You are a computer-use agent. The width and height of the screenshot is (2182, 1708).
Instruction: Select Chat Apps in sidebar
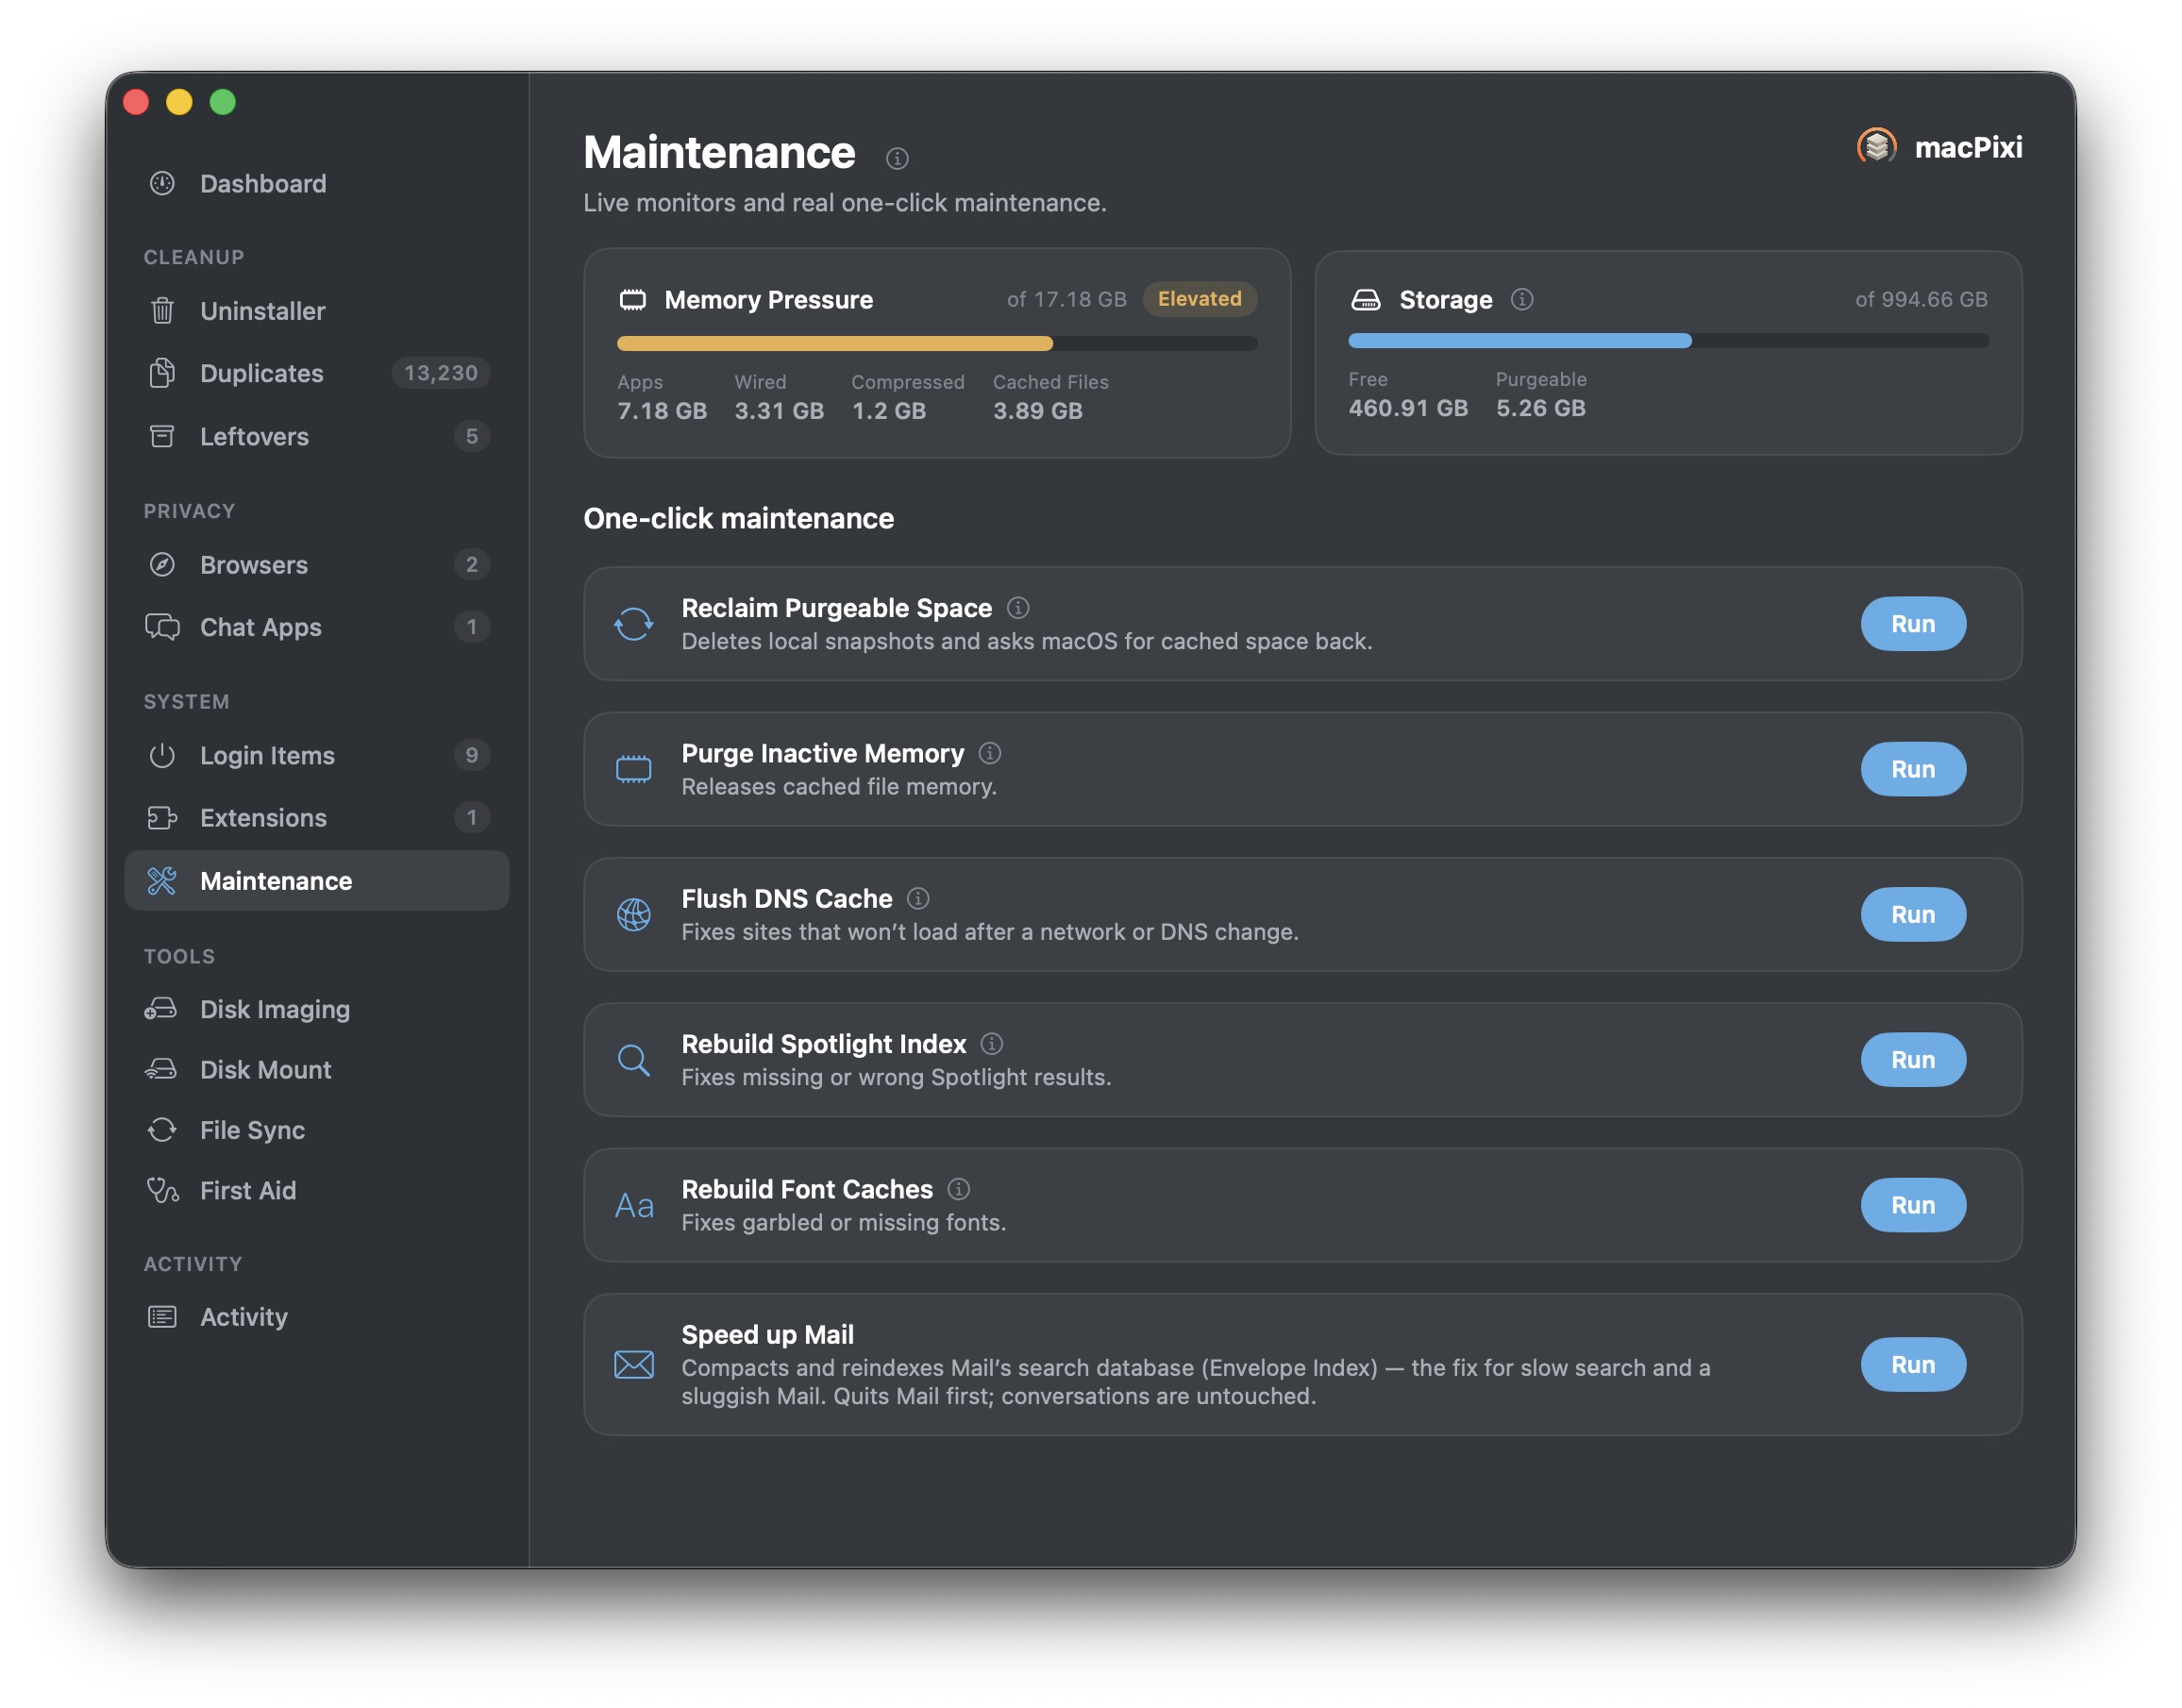[x=316, y=627]
